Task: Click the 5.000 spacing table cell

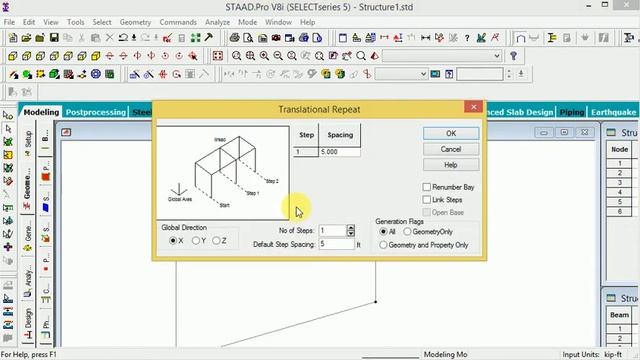Action: (x=340, y=152)
